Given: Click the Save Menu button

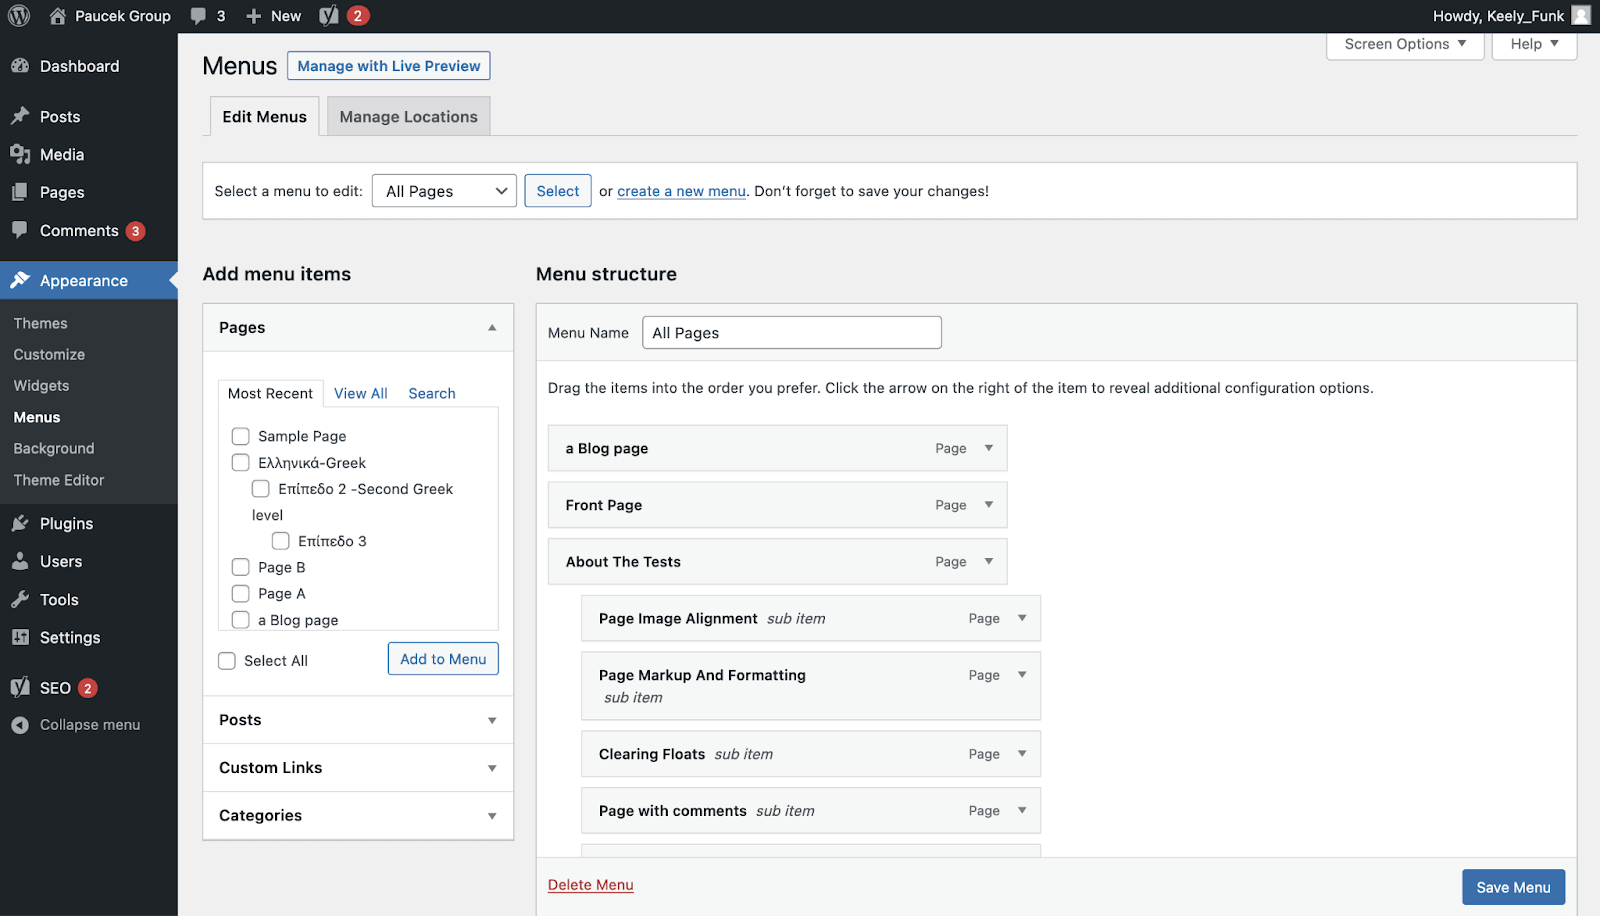Looking at the screenshot, I should (1513, 886).
